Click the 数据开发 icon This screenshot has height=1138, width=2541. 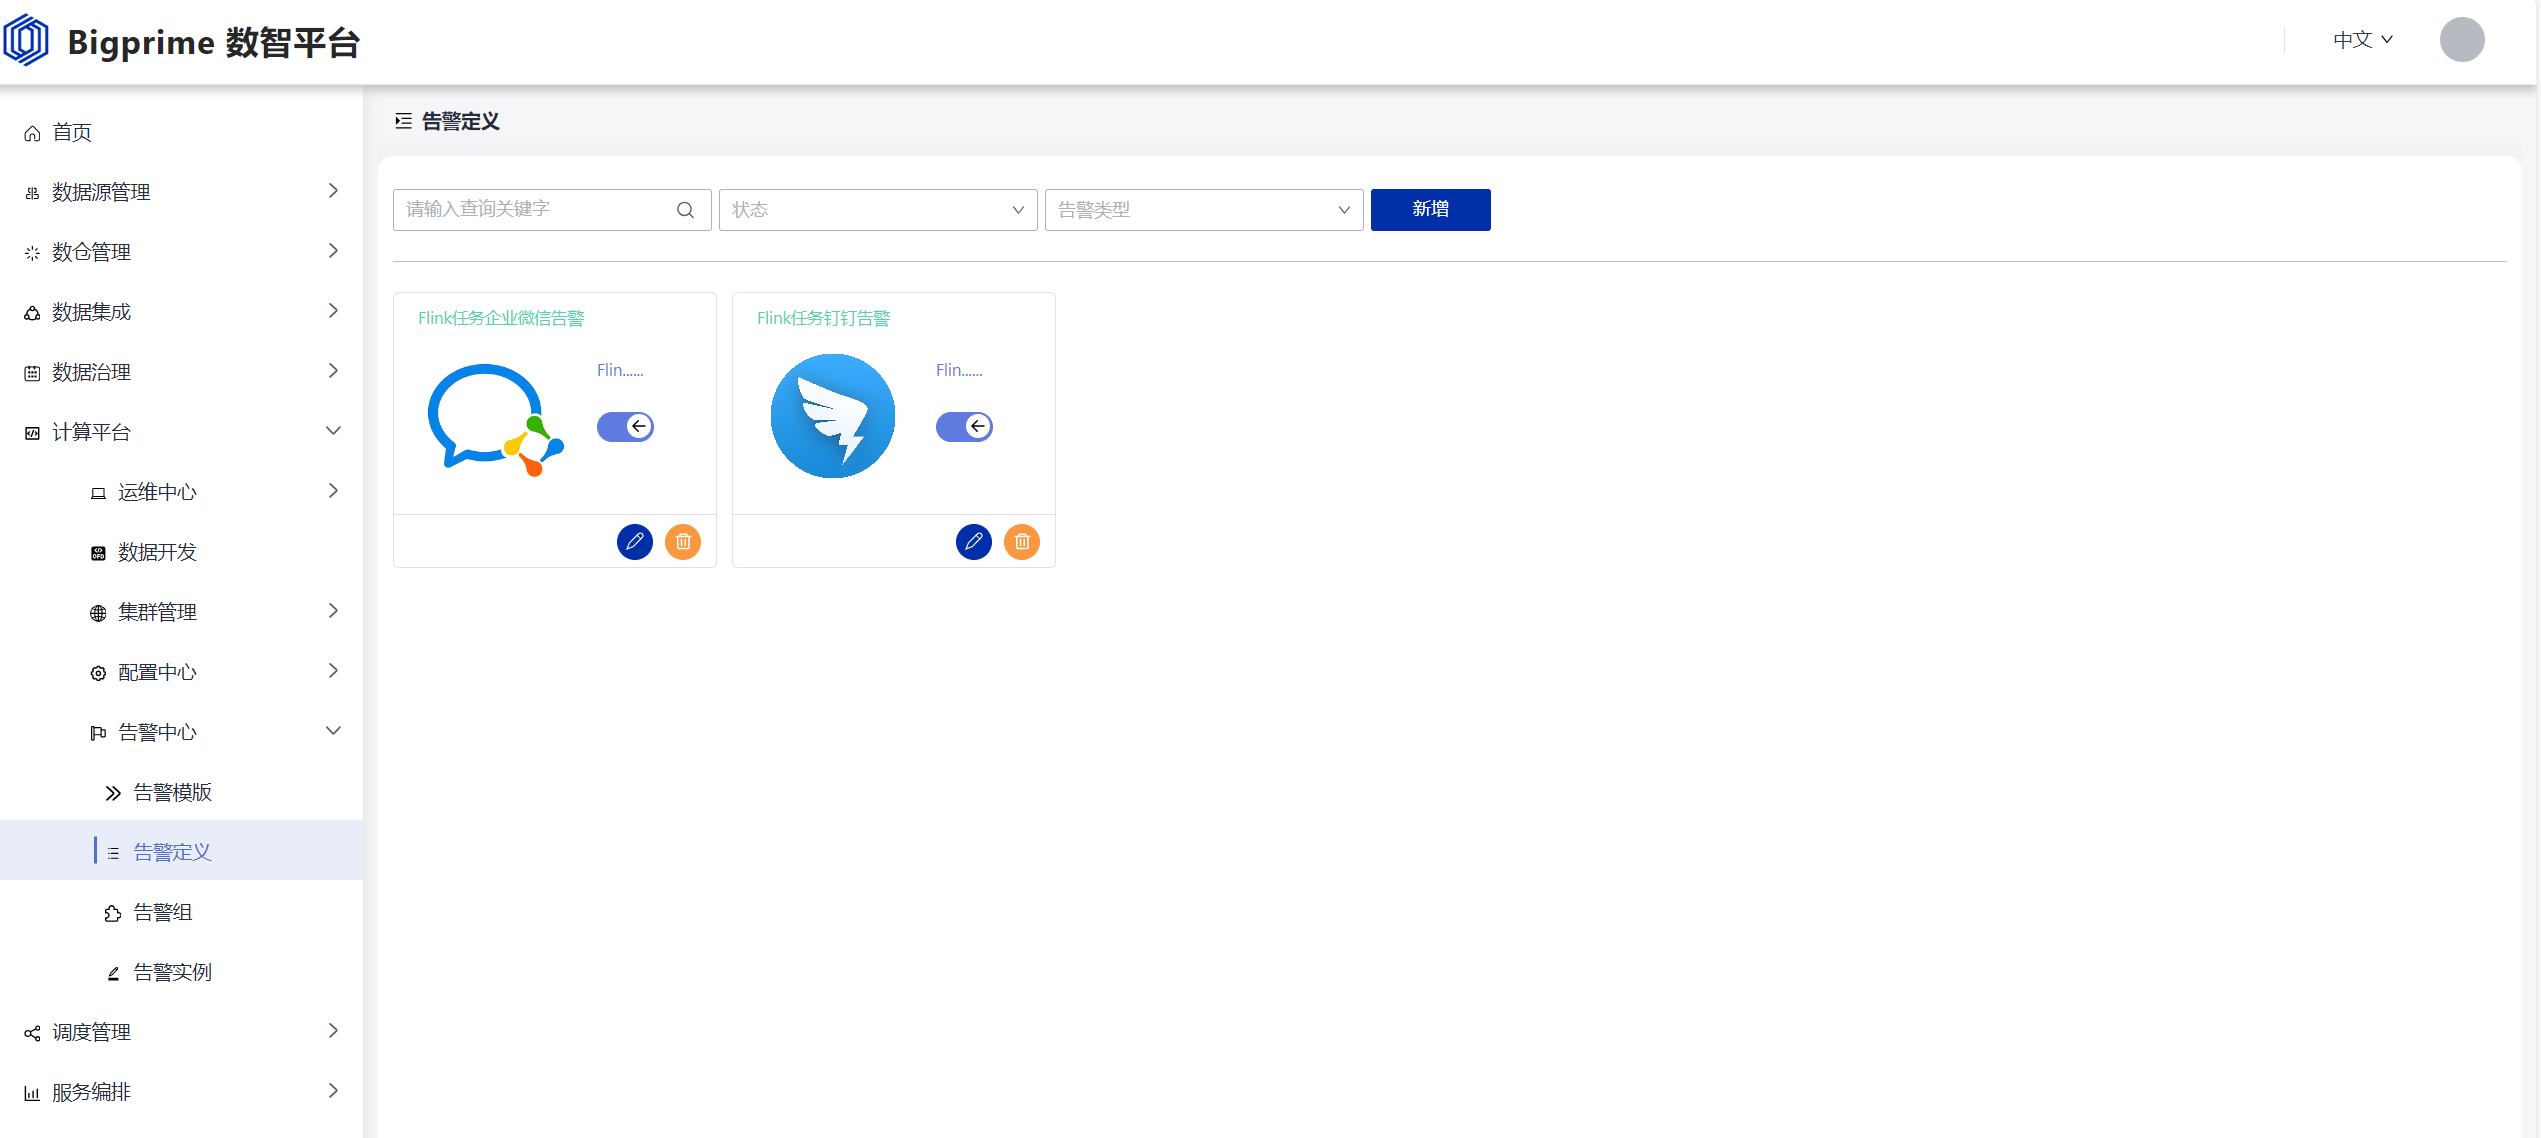pyautogui.click(x=98, y=553)
